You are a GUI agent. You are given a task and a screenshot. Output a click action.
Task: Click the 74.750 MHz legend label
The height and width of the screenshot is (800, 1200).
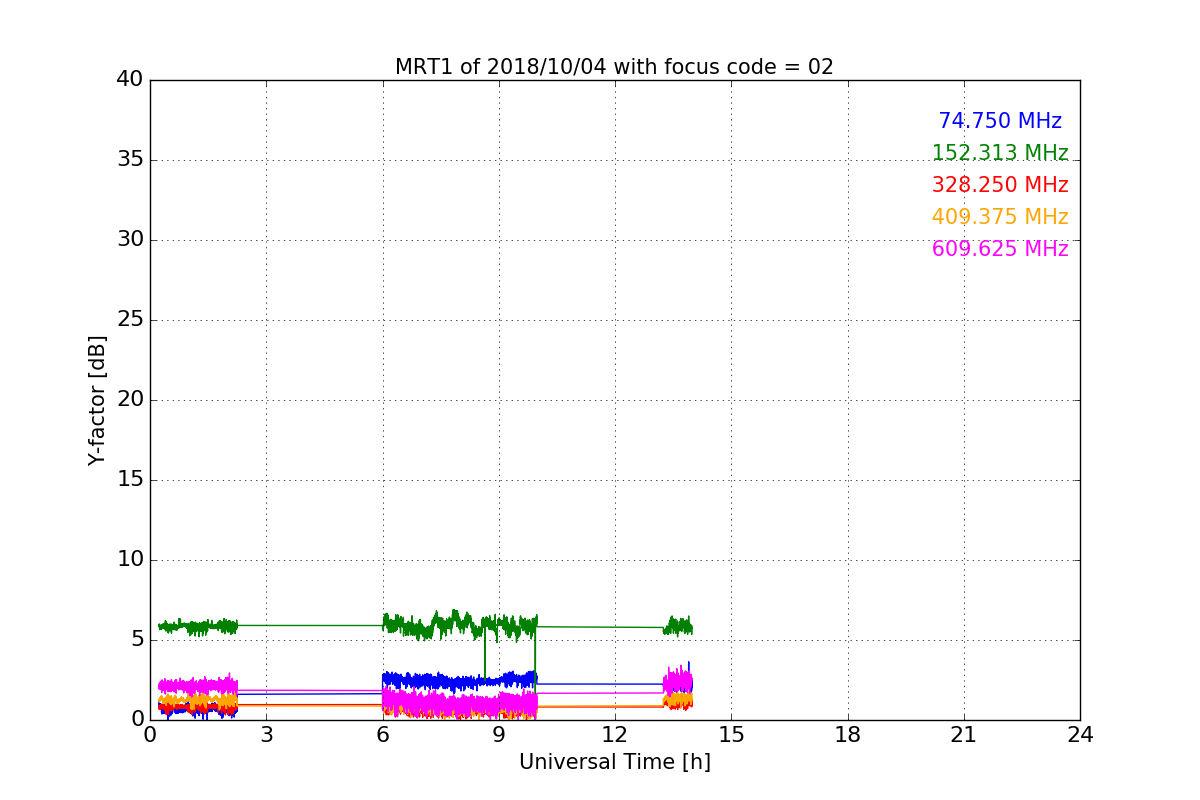click(x=1000, y=121)
